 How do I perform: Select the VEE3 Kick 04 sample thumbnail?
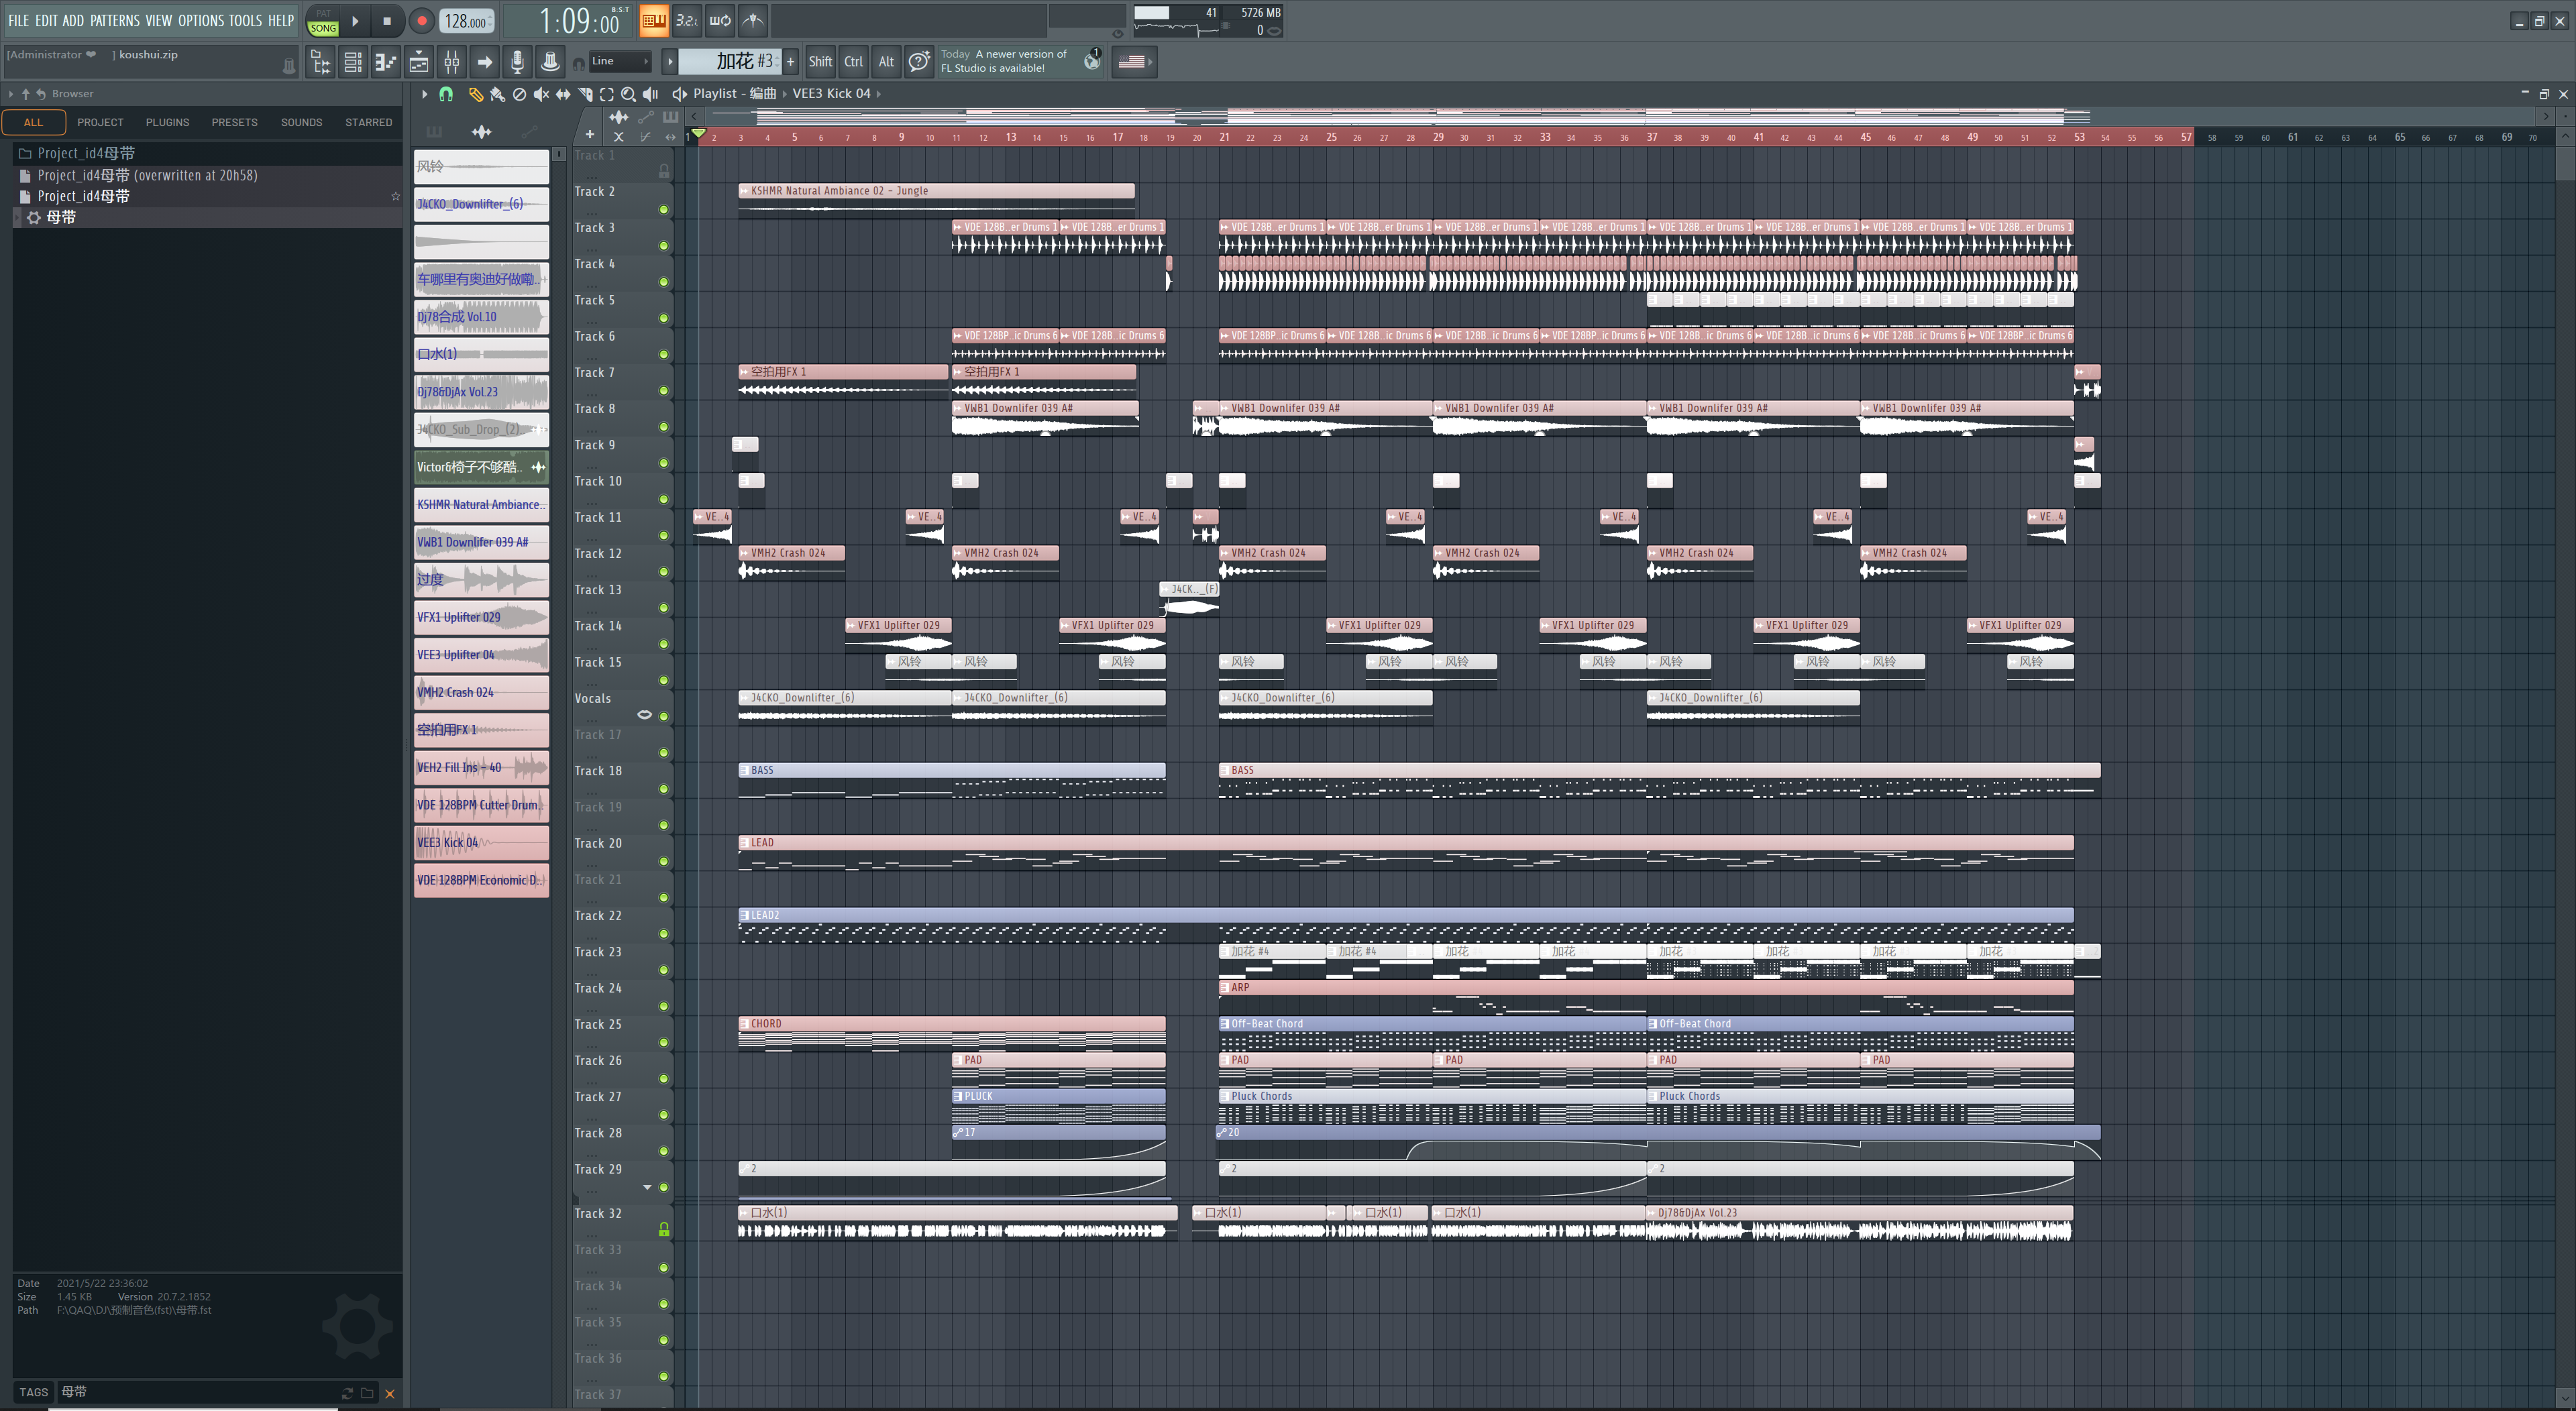(x=481, y=843)
